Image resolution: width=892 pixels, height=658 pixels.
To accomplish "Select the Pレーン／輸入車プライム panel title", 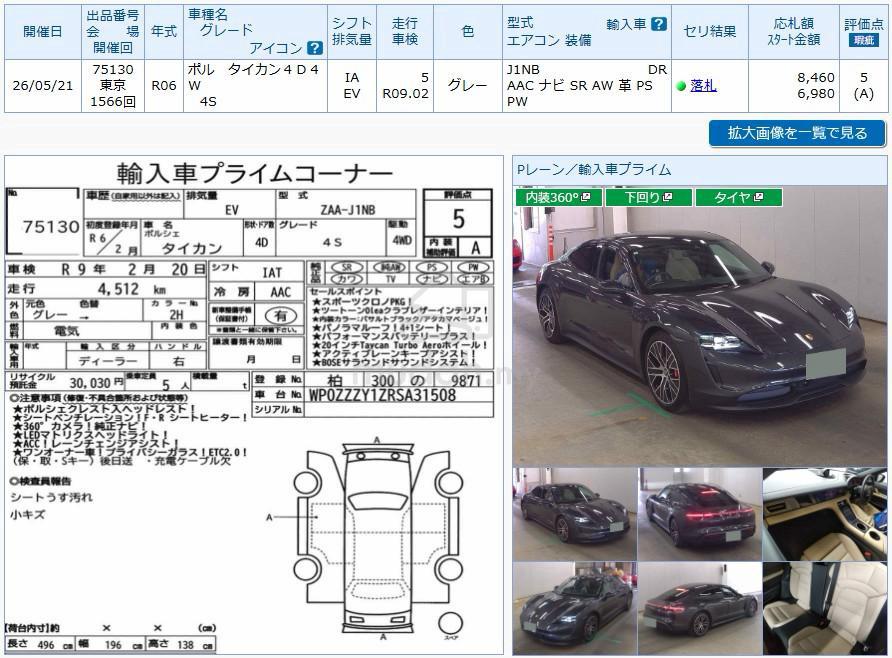I will [x=594, y=169].
